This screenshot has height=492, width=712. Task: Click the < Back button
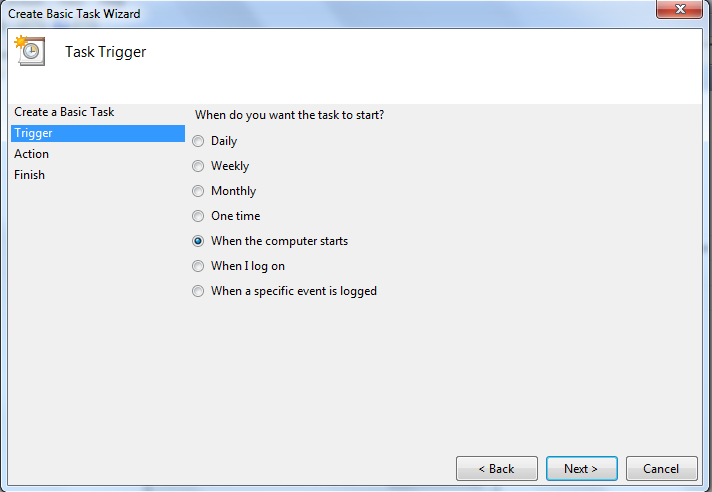(497, 468)
